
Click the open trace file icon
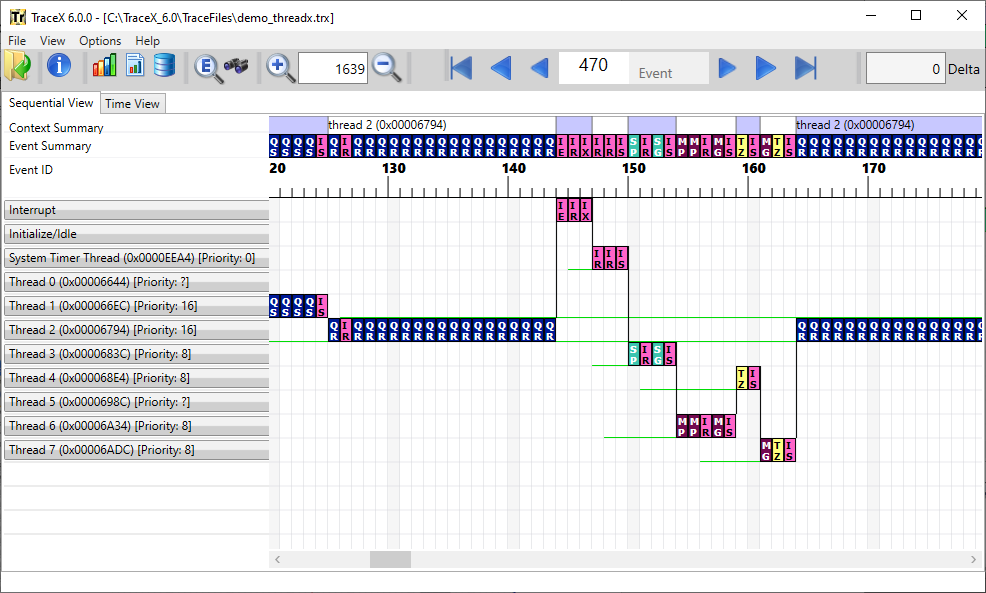coord(18,67)
